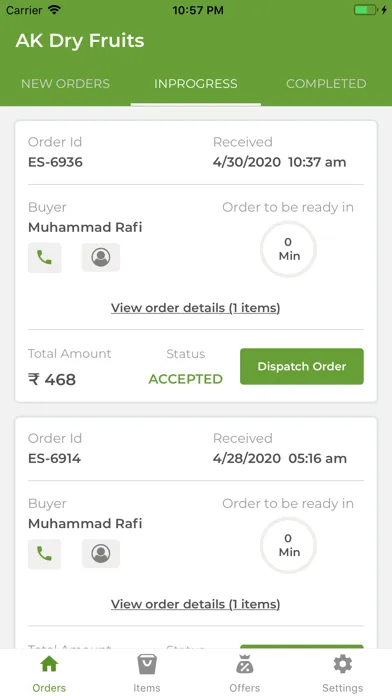
Task: Call buyer of order ES-6936
Action: coord(44,257)
